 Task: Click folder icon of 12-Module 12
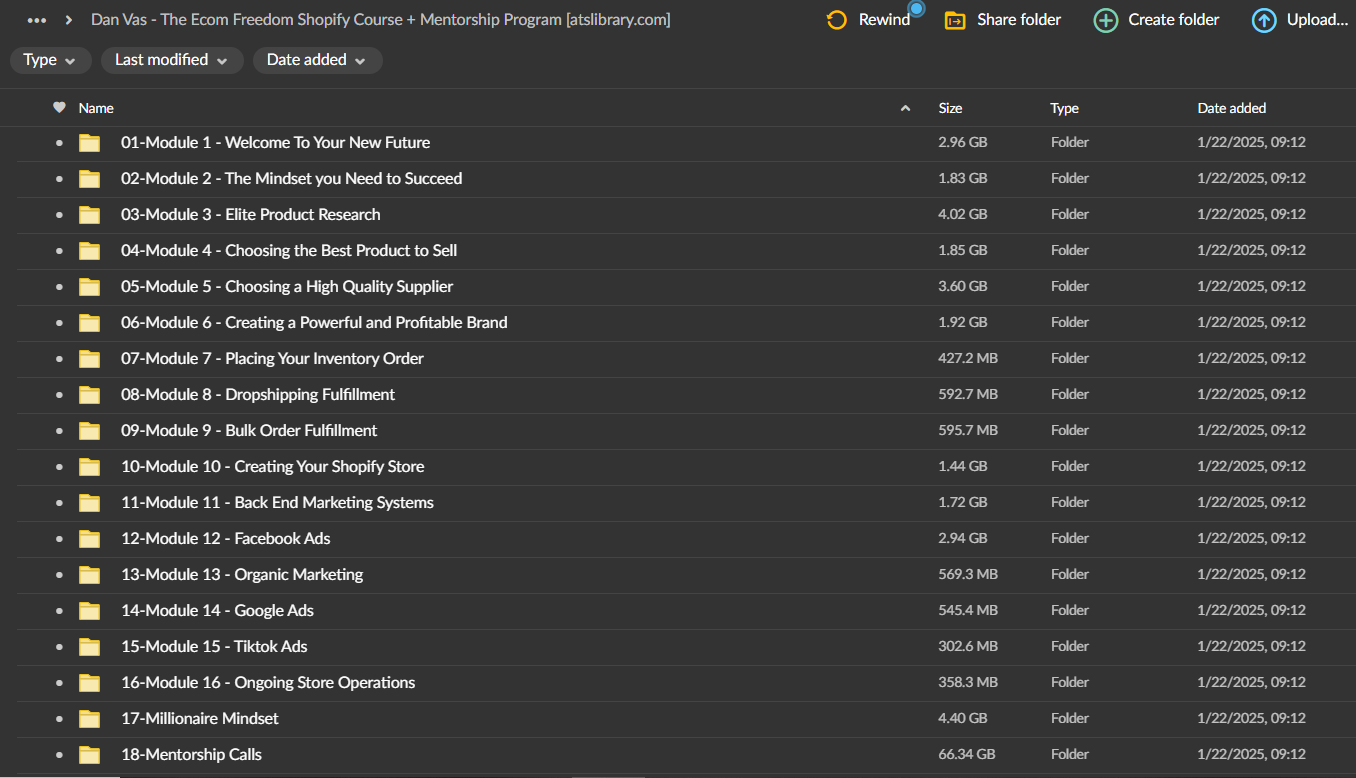coord(90,539)
